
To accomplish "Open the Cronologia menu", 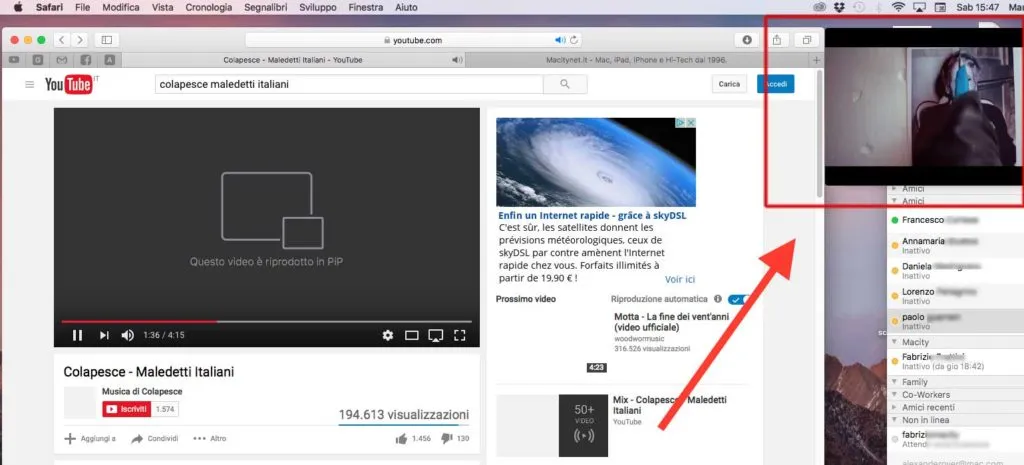I will pyautogui.click(x=208, y=7).
